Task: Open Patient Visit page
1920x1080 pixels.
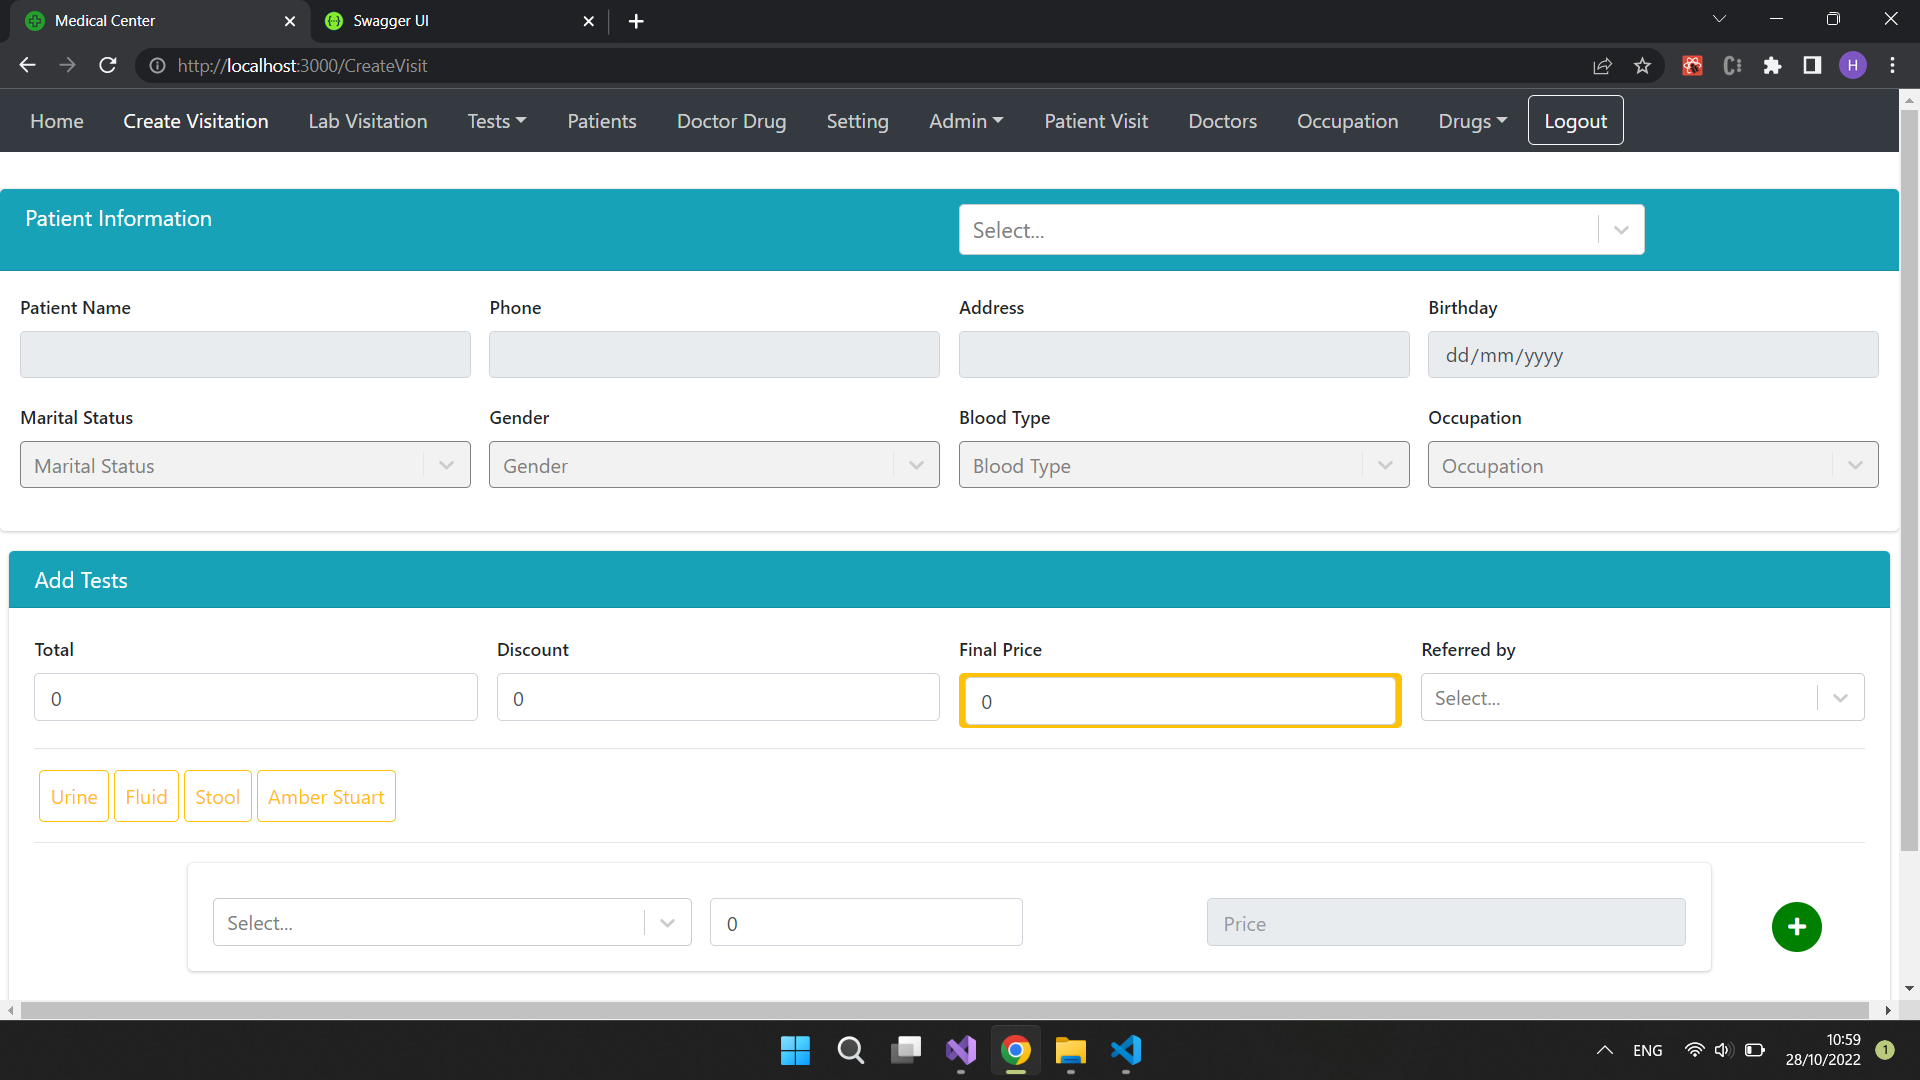Action: click(1096, 121)
